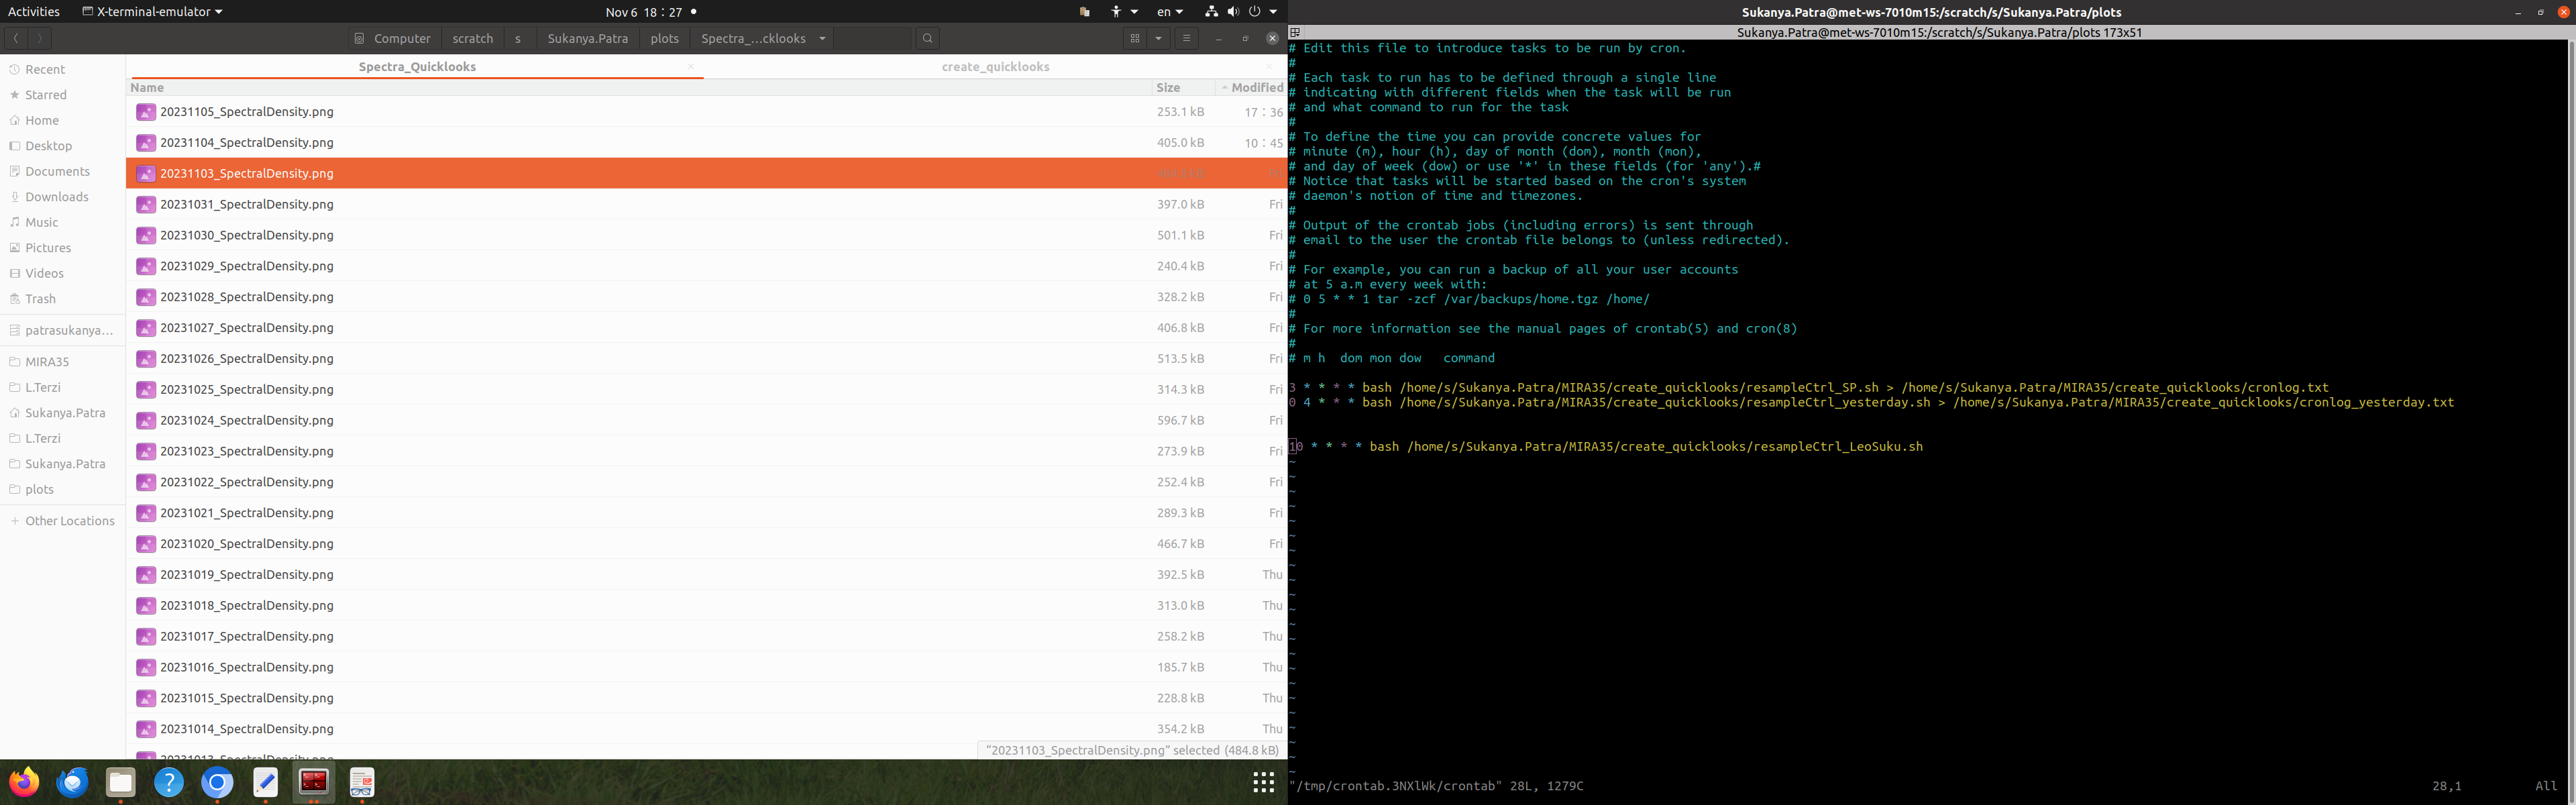Open the X-terminal-emulator app menu
Viewport: 2576px width, 805px height.
[x=152, y=12]
